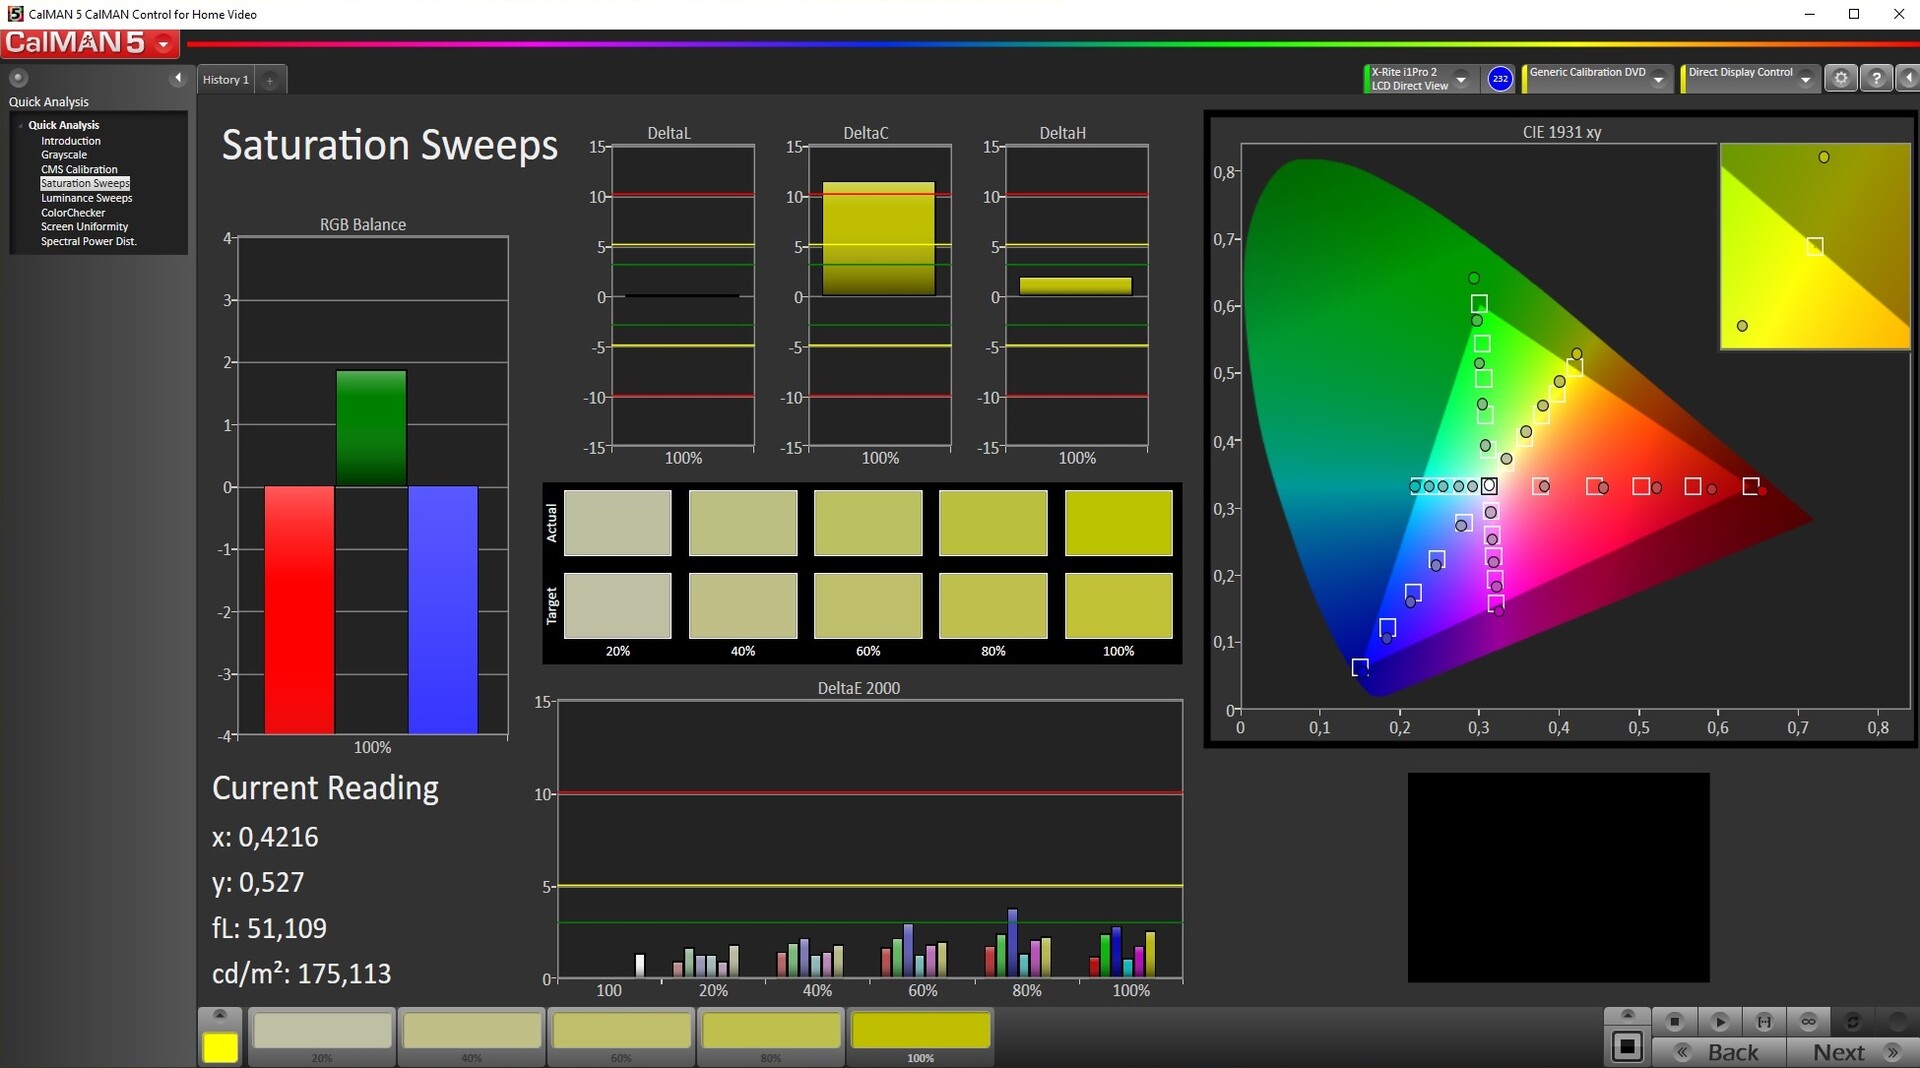Screen dimensions: 1920x1068
Task: Expand the Direct Display Control dropdown
Action: click(x=1806, y=79)
